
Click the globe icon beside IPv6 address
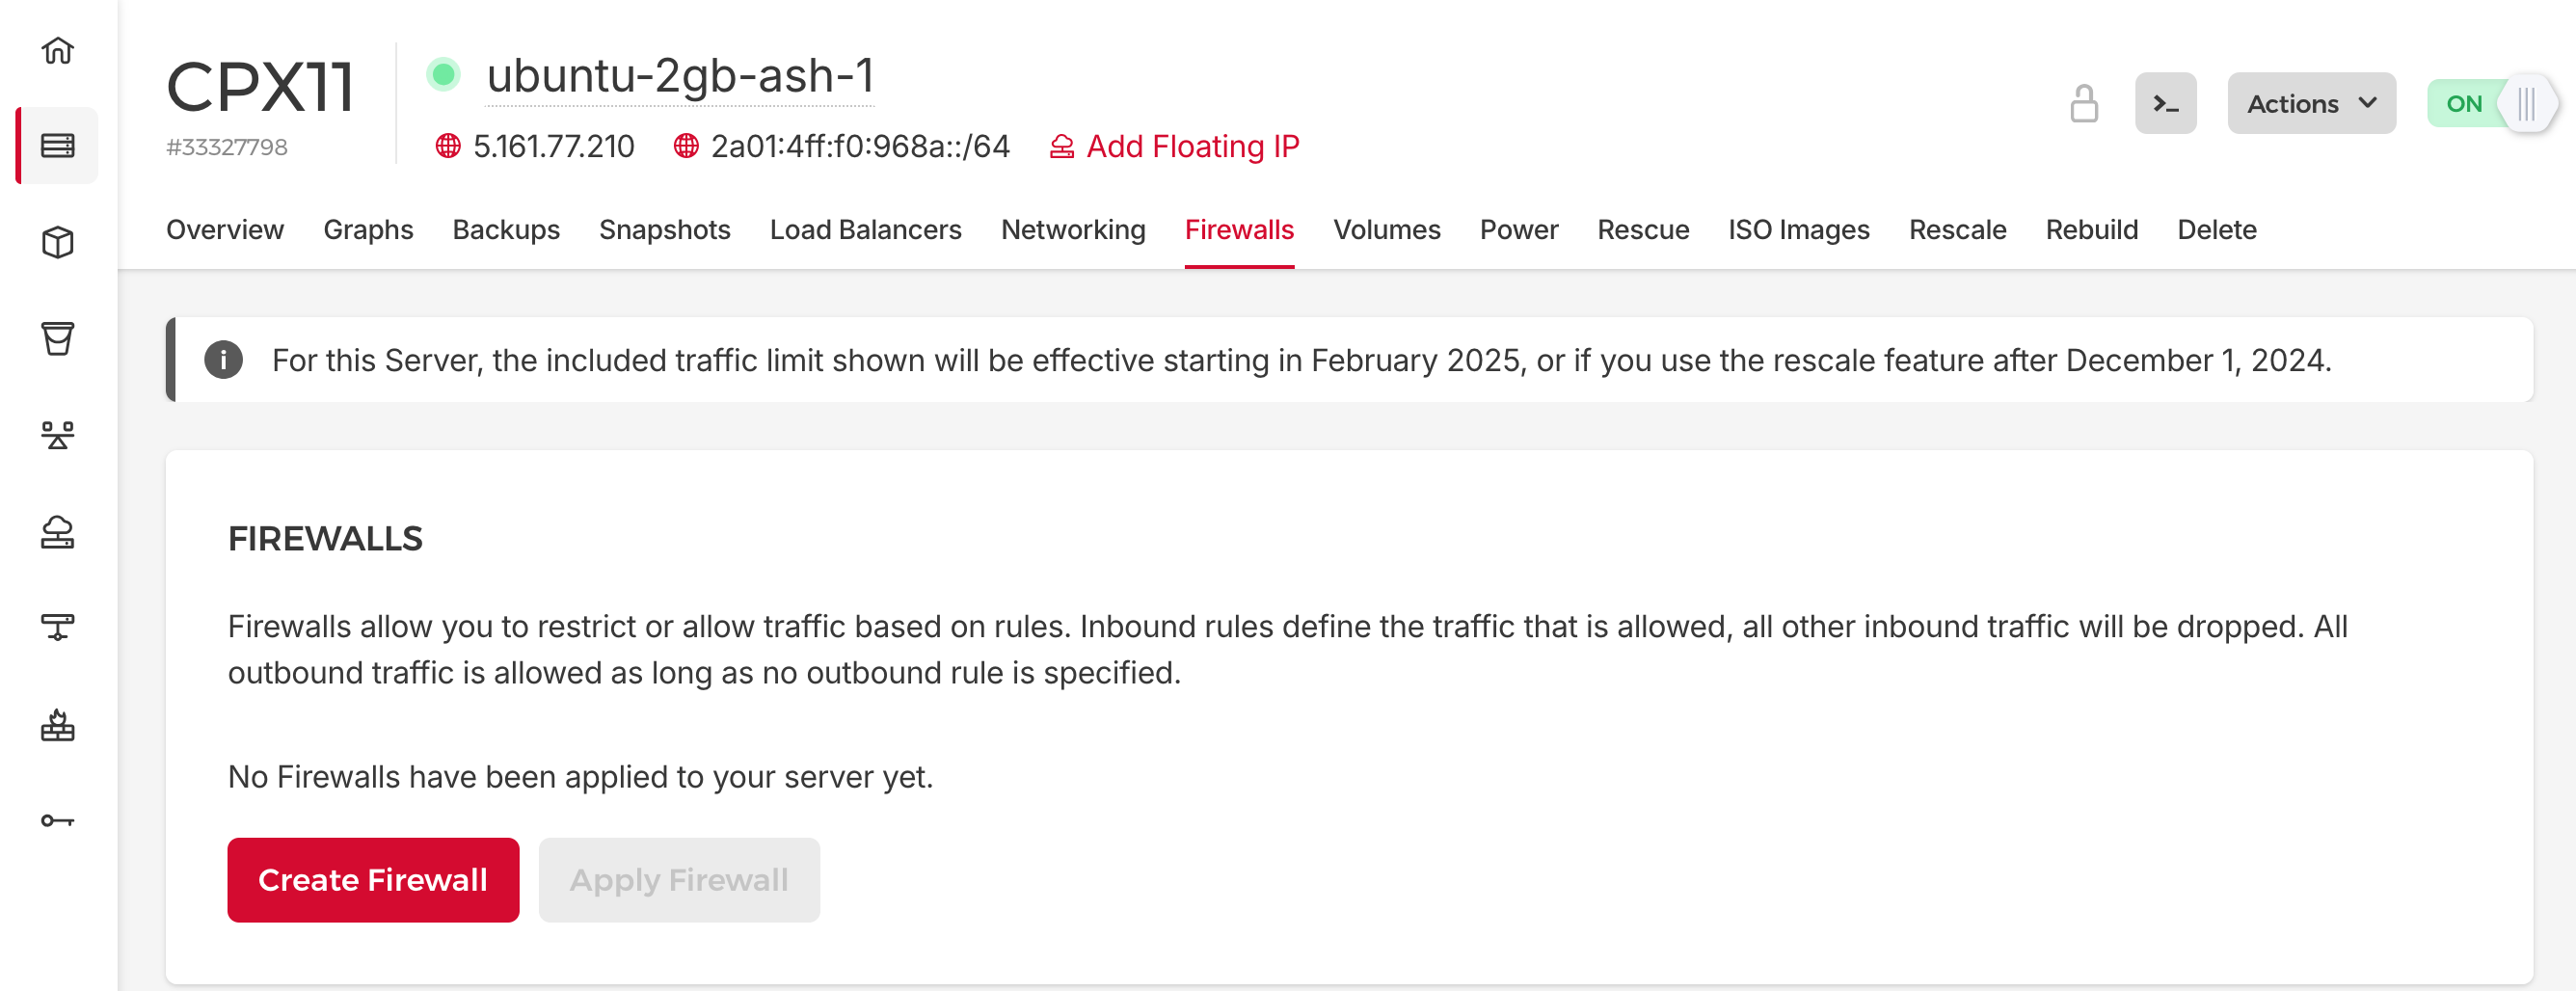pos(686,146)
